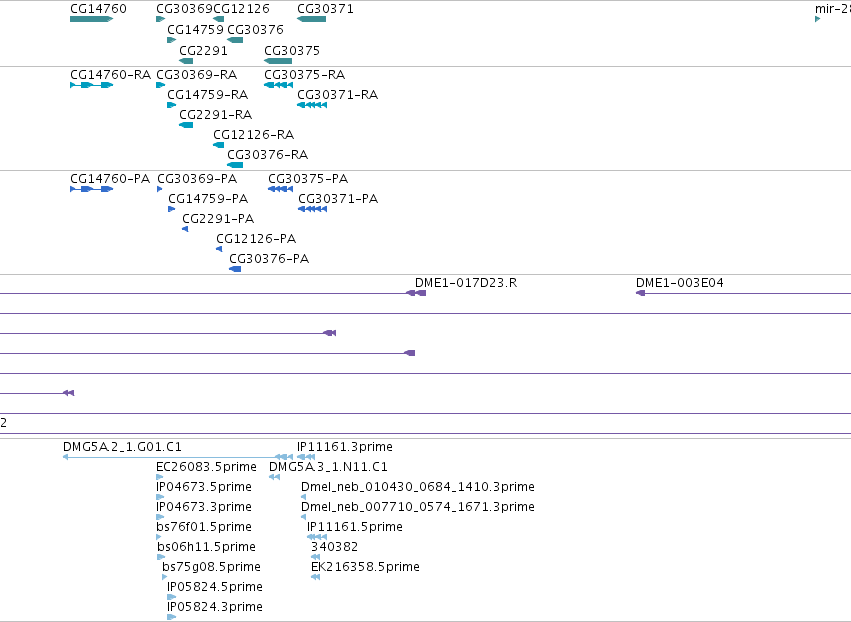Open the CG30369-RA transcript
The width and height of the screenshot is (851, 622).
click(x=161, y=85)
